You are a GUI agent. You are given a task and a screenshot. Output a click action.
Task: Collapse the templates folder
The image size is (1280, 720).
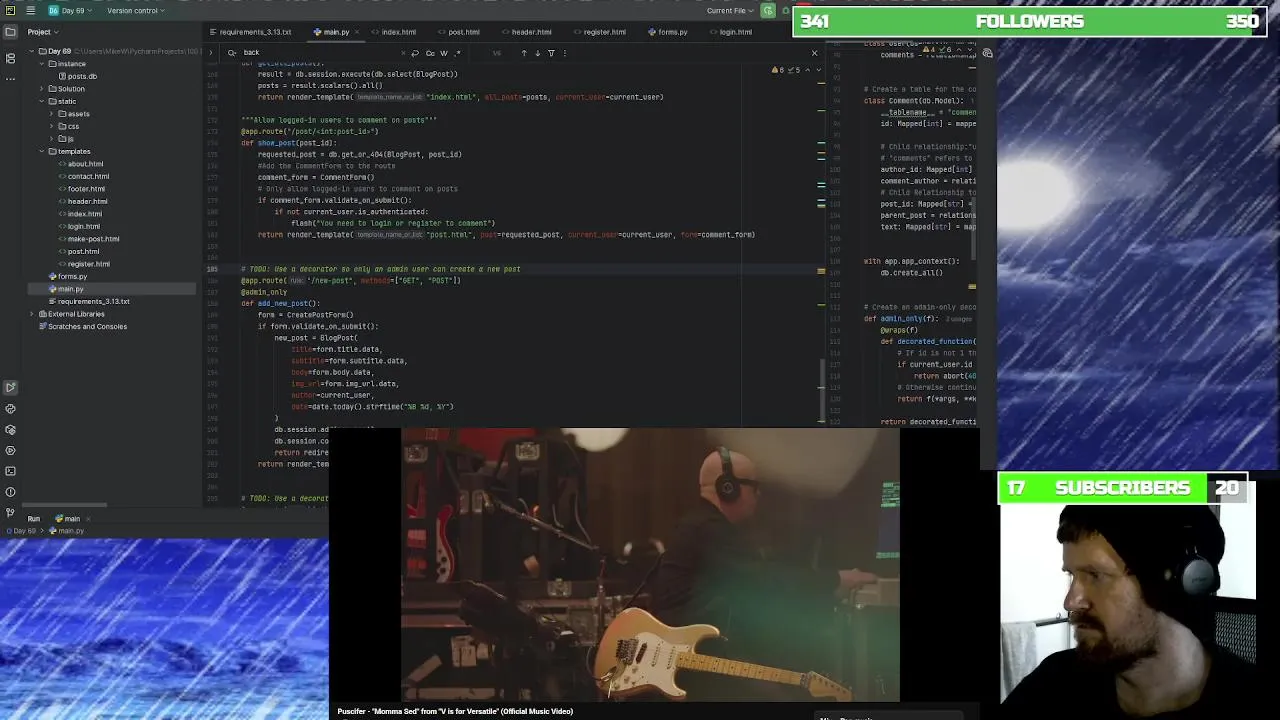point(41,151)
